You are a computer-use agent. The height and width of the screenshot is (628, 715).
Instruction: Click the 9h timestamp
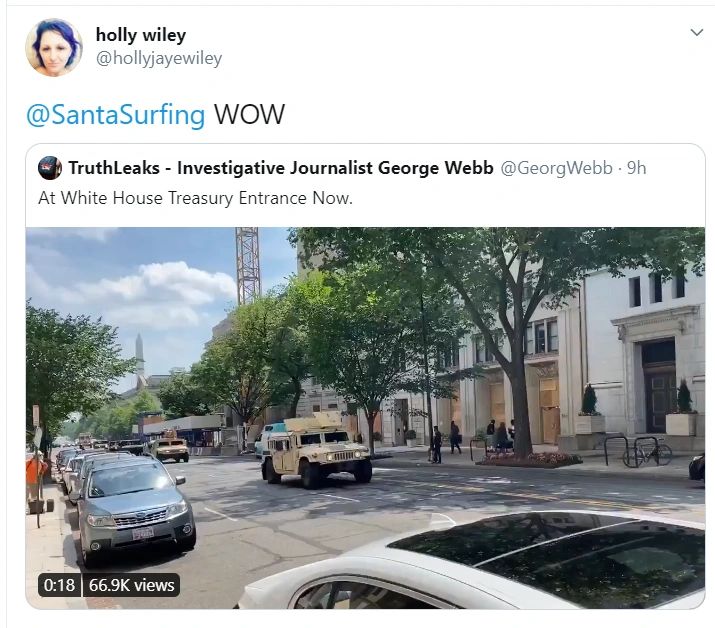pos(636,168)
